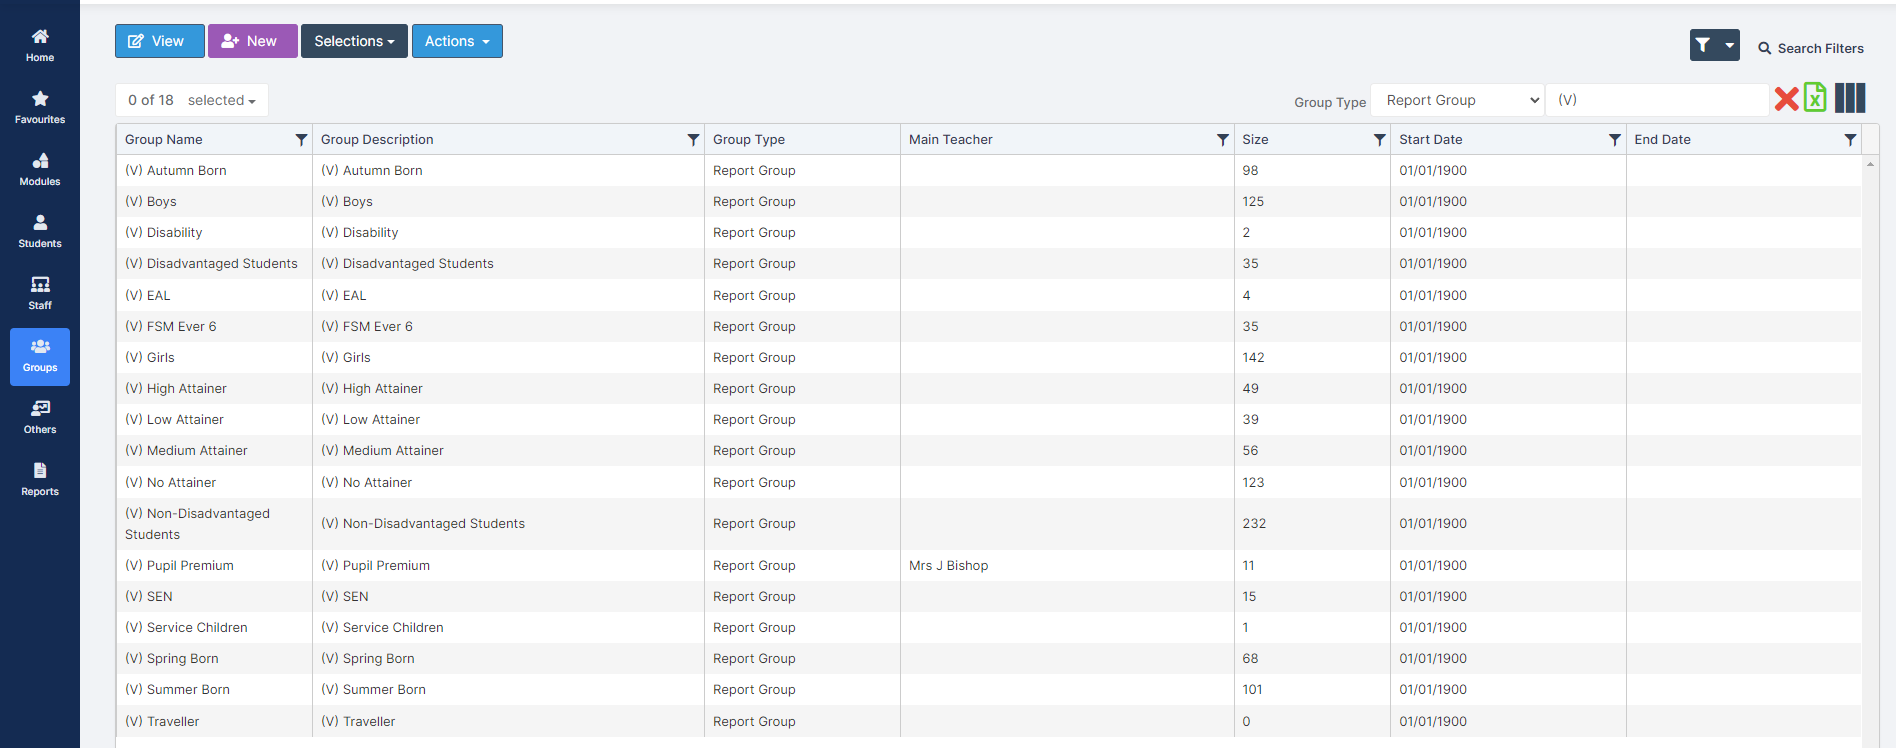Open size link 142 for (V) Girls
Viewport: 1896px width, 748px height.
pos(1253,358)
